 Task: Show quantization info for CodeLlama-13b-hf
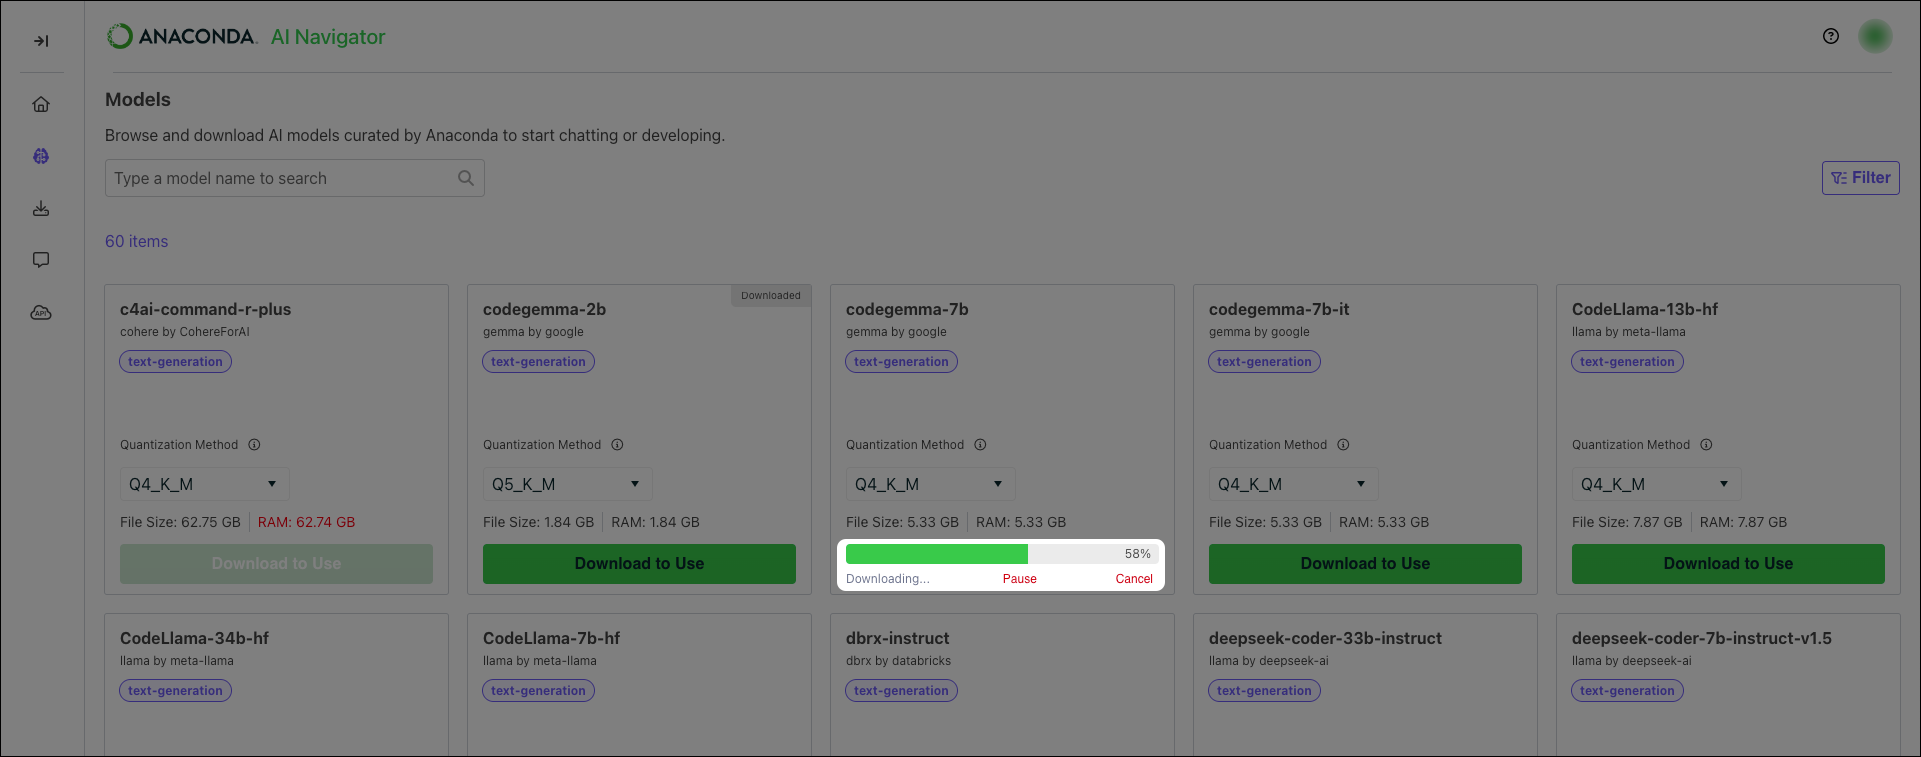pyautogui.click(x=1706, y=445)
